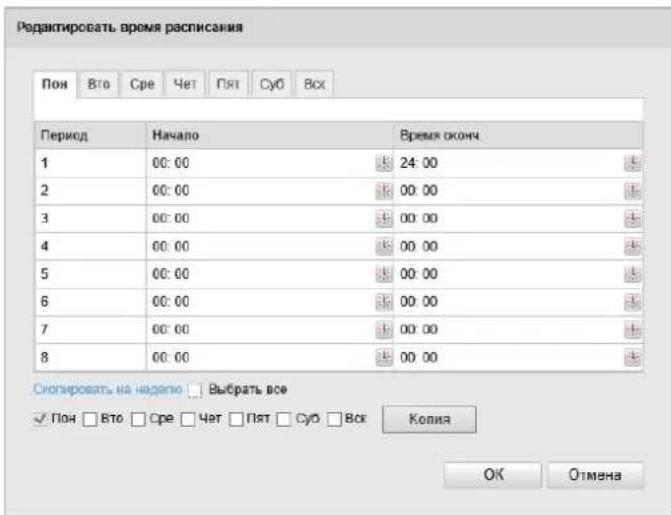Image resolution: width=671 pixels, height=515 pixels.
Task: Open time picker for period 1 end time
Action: (632, 163)
